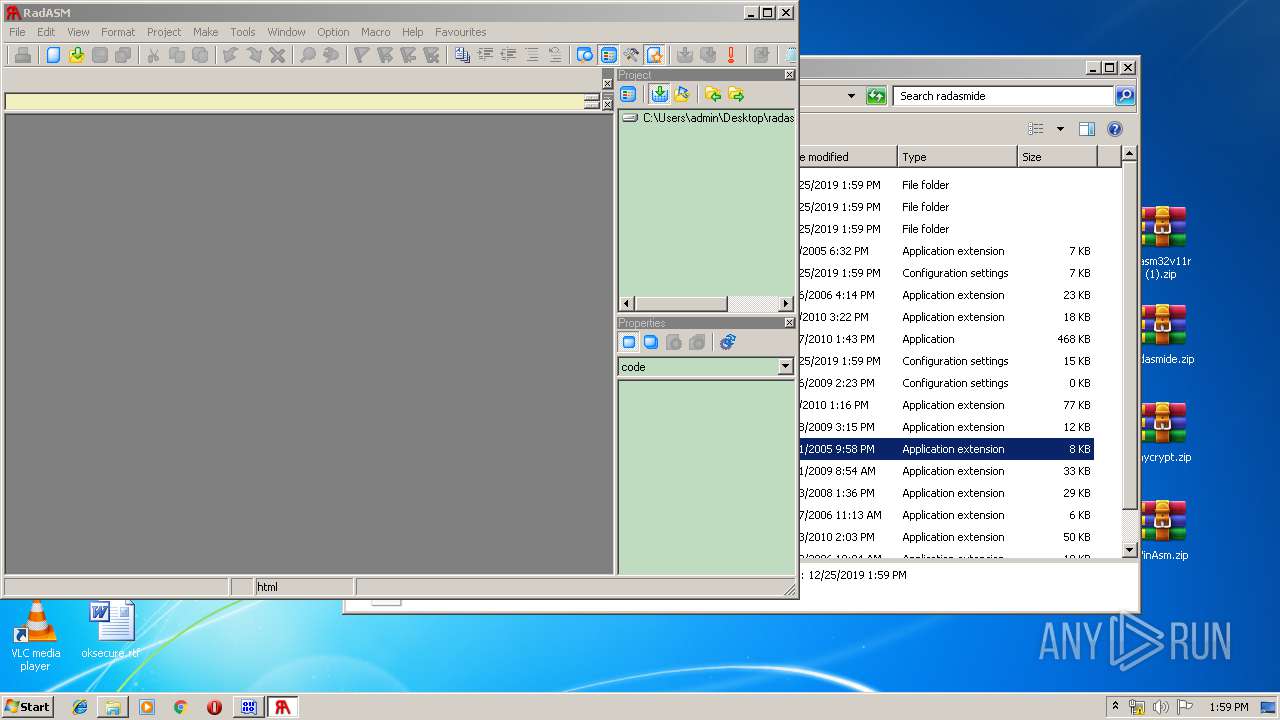This screenshot has height=720, width=1280.
Task: Open the File menu
Action: pyautogui.click(x=17, y=32)
